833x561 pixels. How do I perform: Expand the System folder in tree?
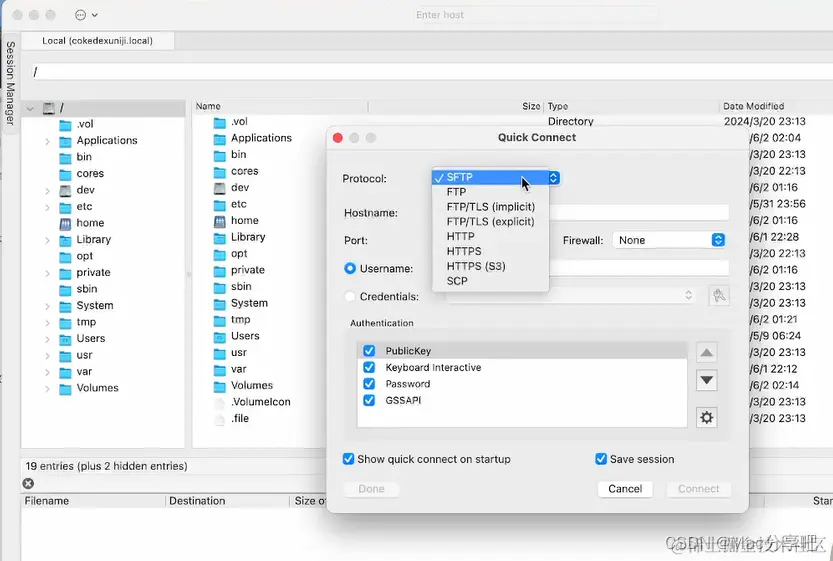pyautogui.click(x=47, y=306)
